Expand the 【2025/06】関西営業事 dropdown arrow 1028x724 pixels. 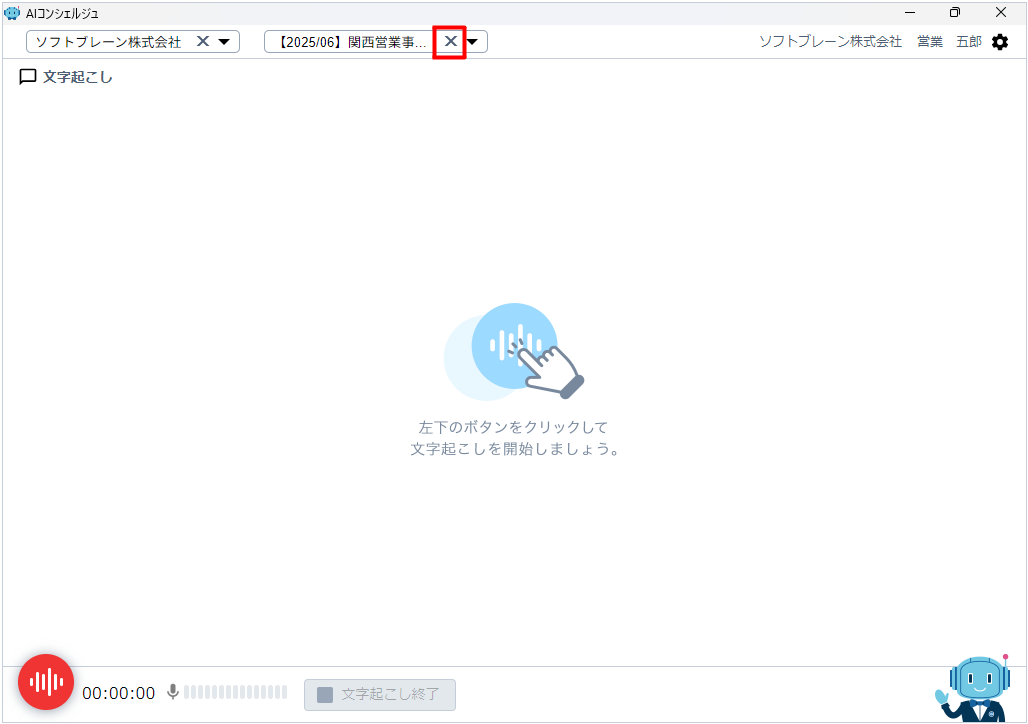click(473, 42)
